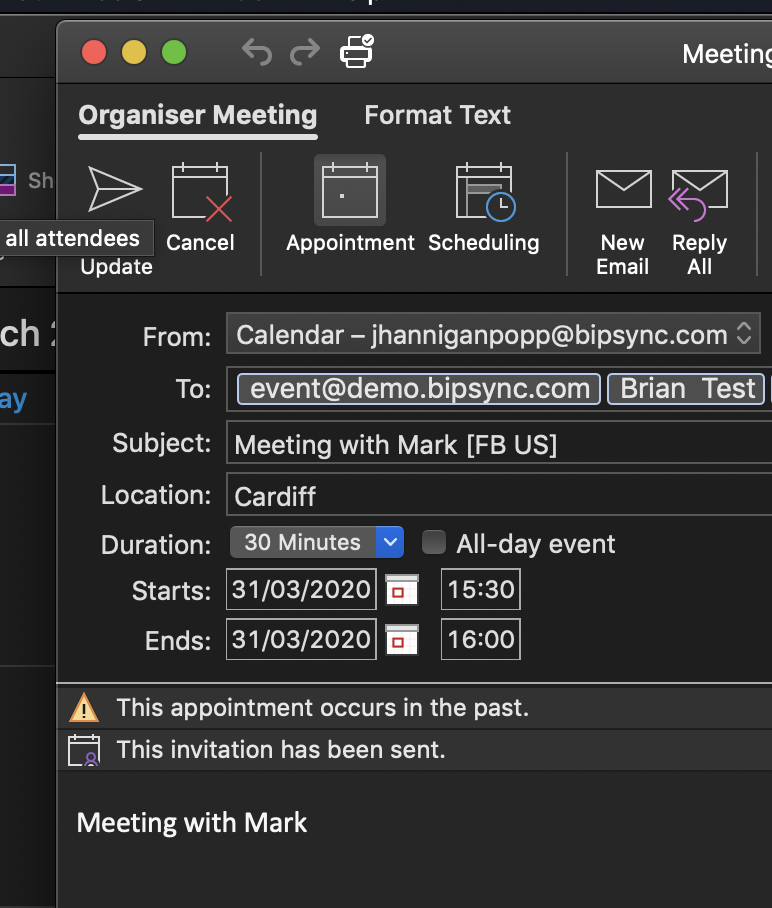Switch to the Appointment view
Screen dimensions: 772x908
click(x=350, y=191)
